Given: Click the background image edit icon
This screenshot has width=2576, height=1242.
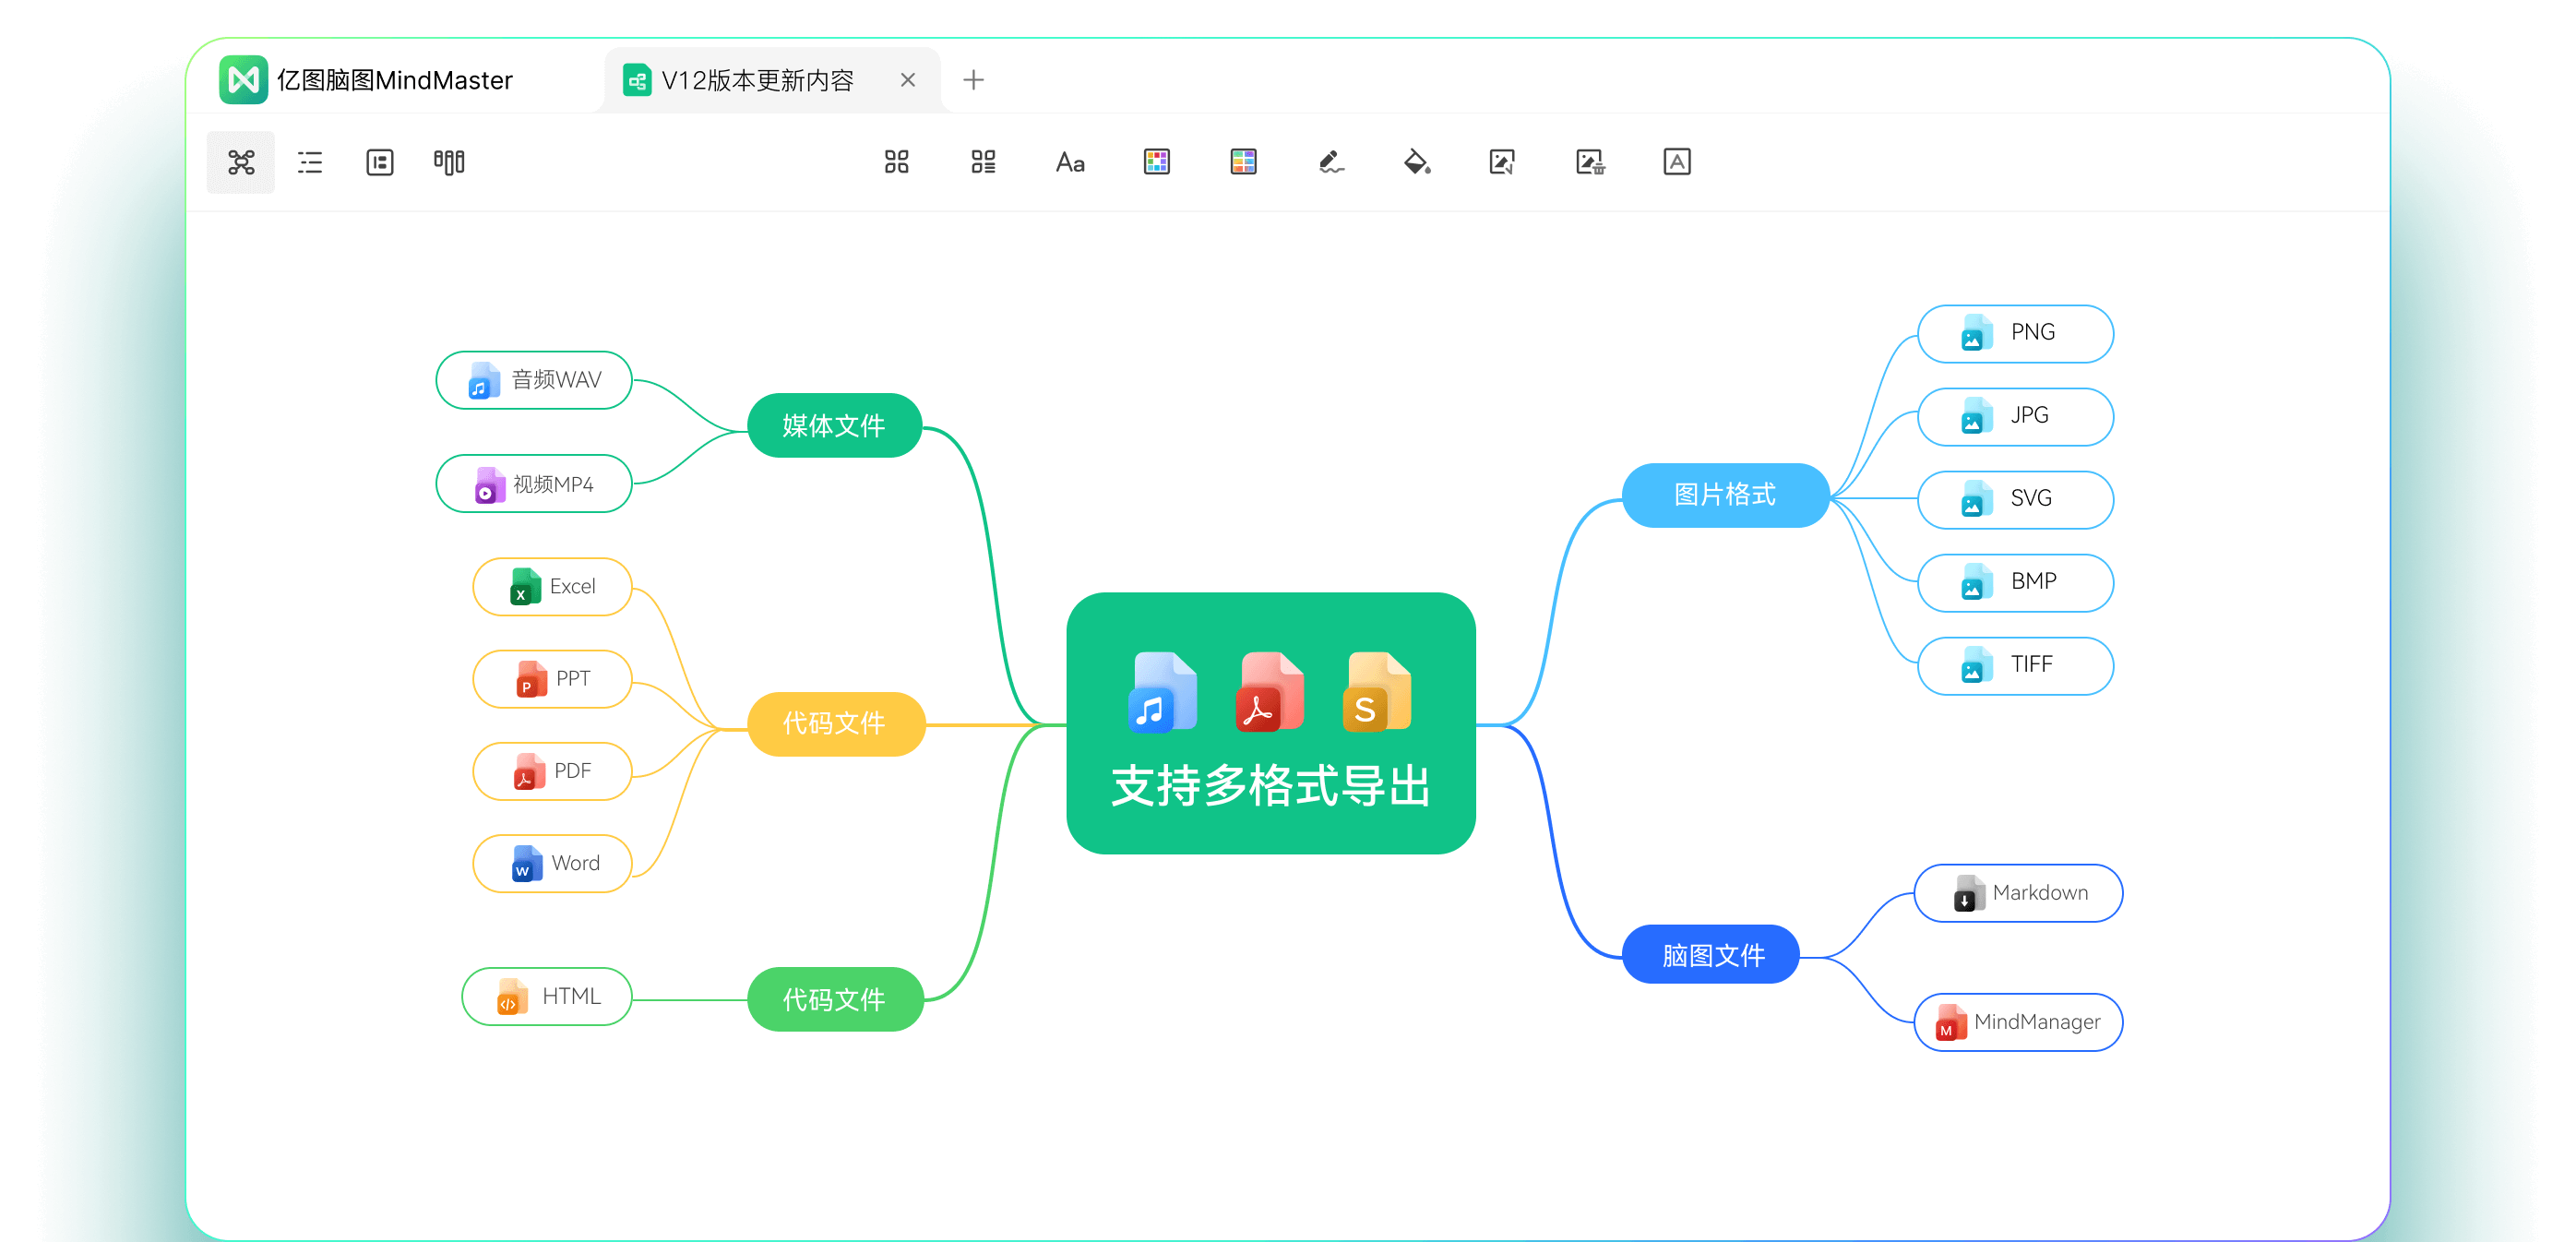Looking at the screenshot, I should (1502, 162).
